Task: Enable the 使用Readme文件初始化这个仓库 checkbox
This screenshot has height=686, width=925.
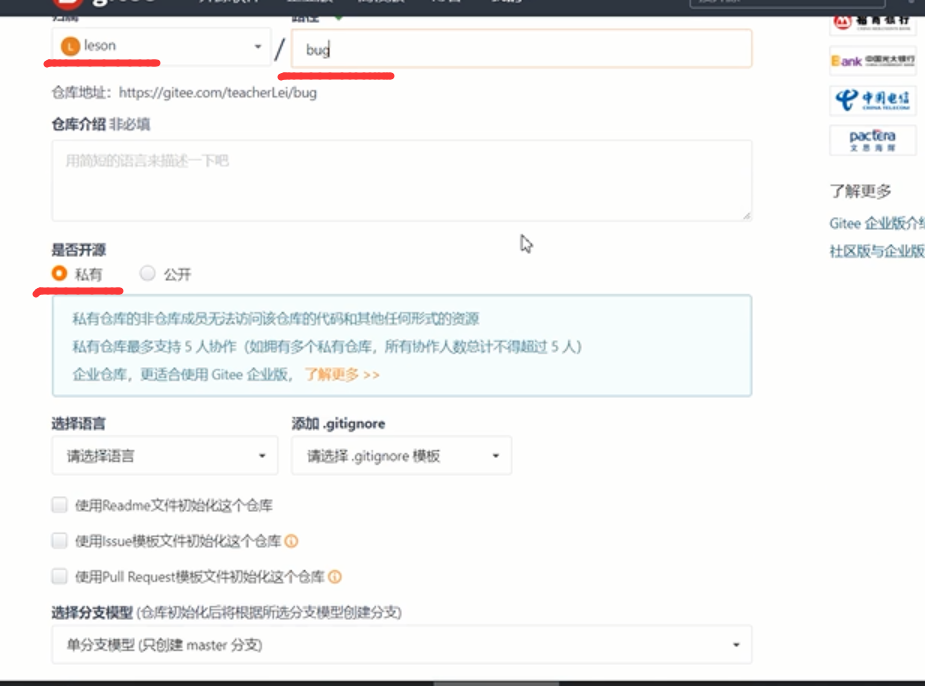Action: point(59,505)
